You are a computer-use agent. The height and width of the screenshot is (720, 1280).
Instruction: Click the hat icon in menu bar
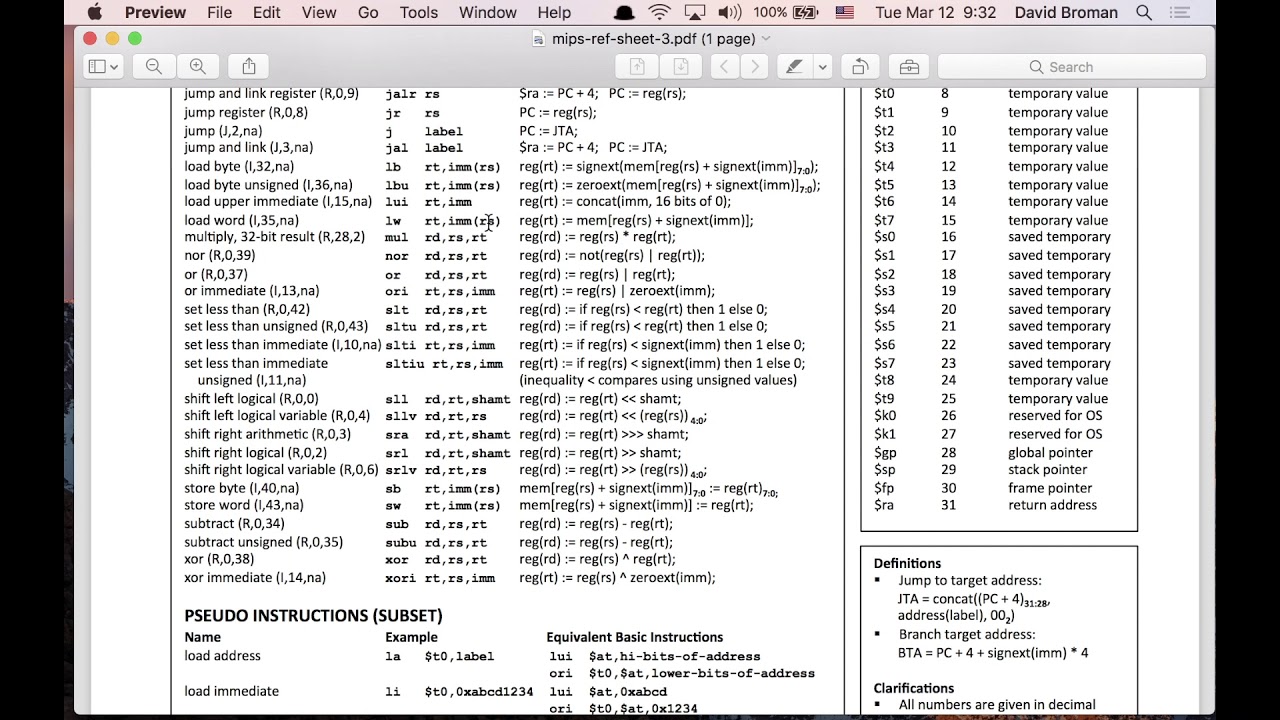click(624, 13)
